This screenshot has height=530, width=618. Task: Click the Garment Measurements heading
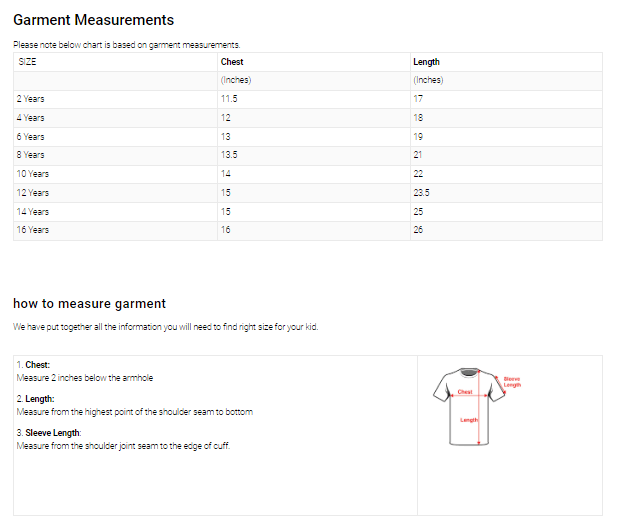click(x=93, y=20)
